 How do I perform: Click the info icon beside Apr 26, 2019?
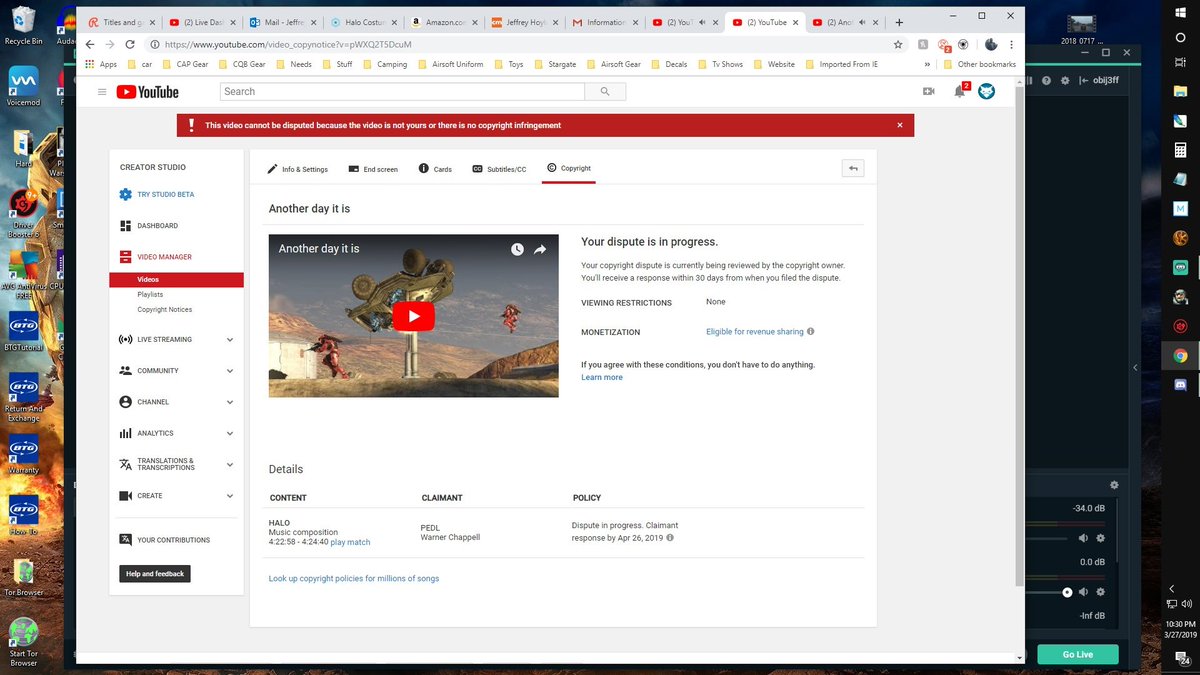point(670,537)
